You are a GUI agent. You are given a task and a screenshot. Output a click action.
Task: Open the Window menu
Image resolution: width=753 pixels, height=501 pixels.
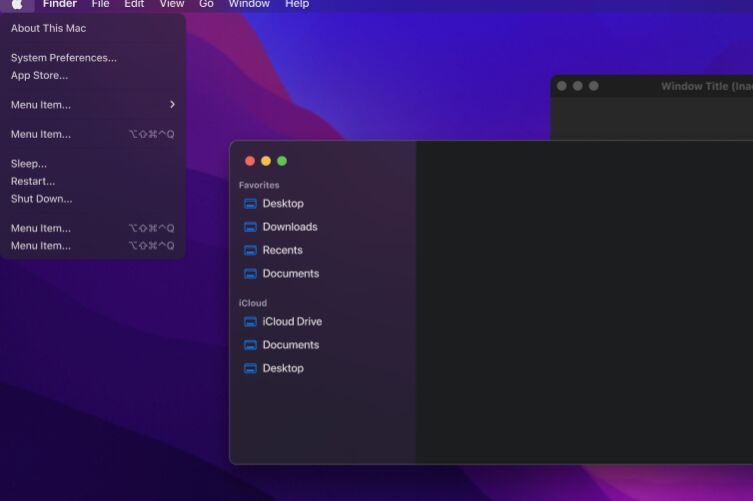tap(249, 4)
